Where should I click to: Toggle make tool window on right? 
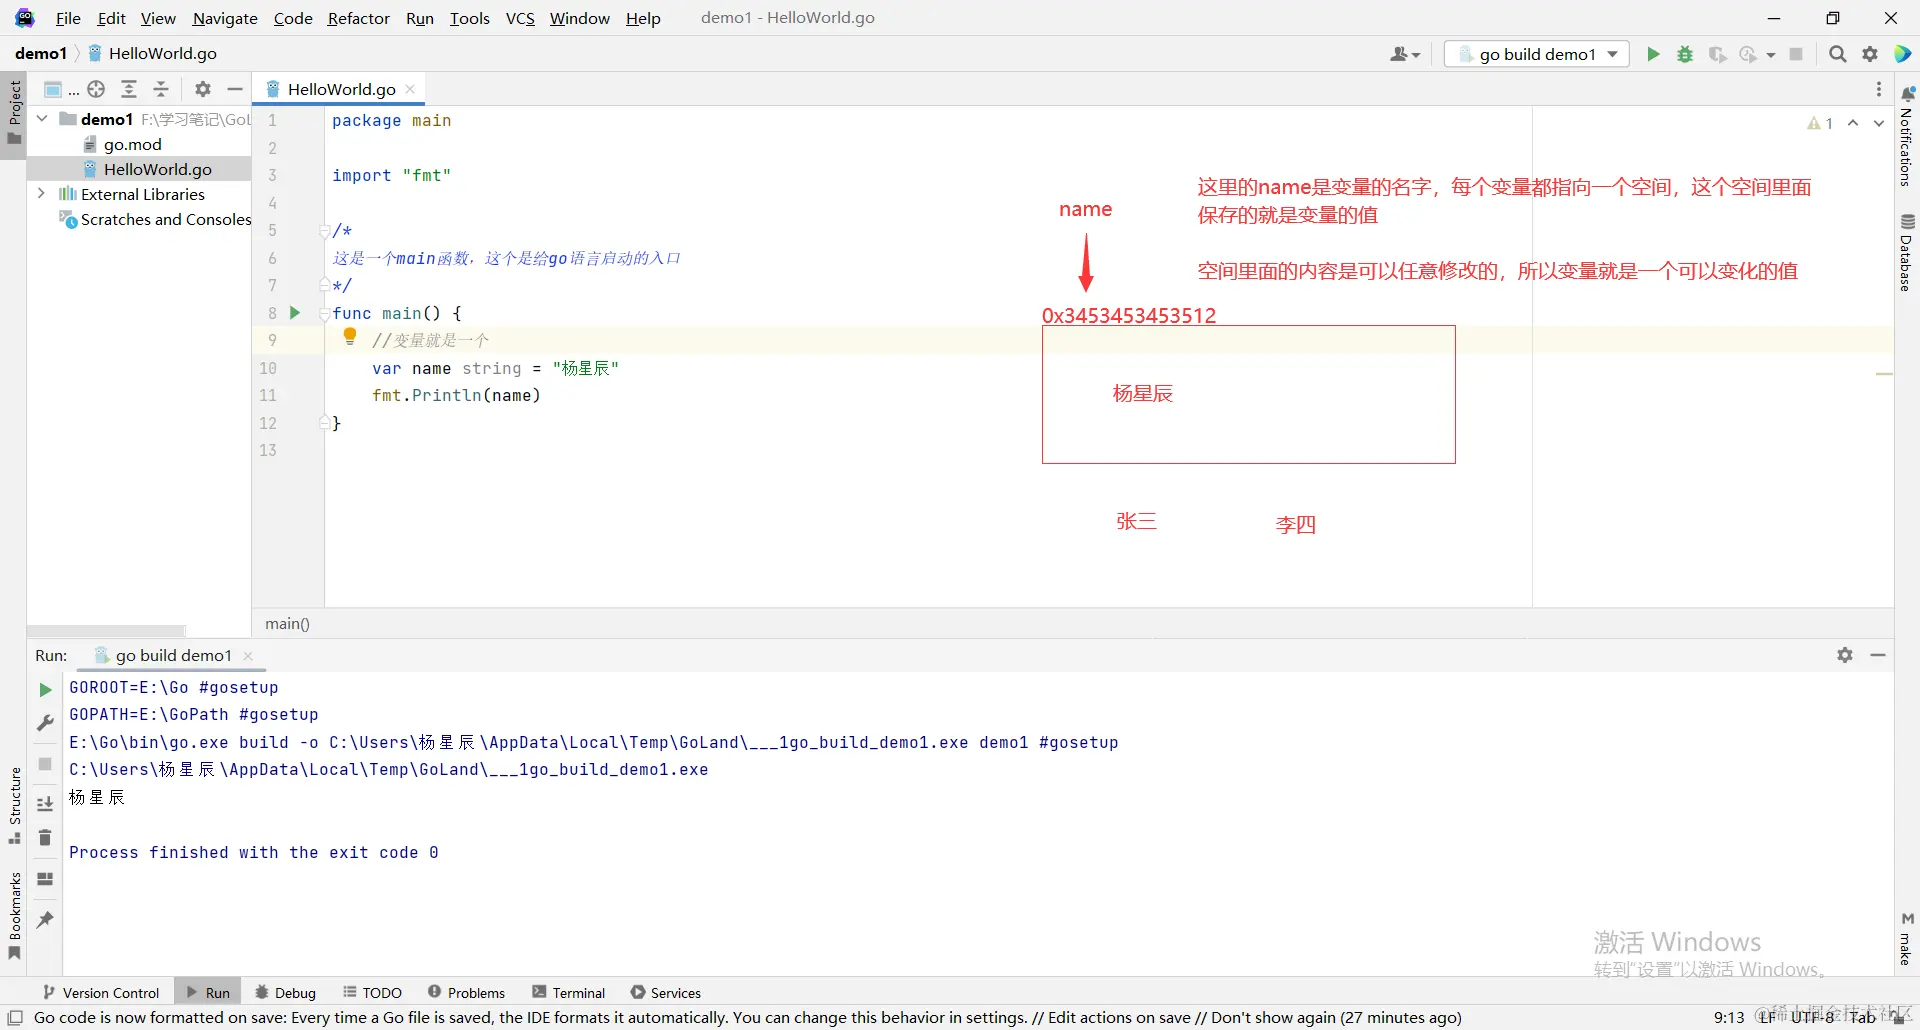click(1907, 940)
